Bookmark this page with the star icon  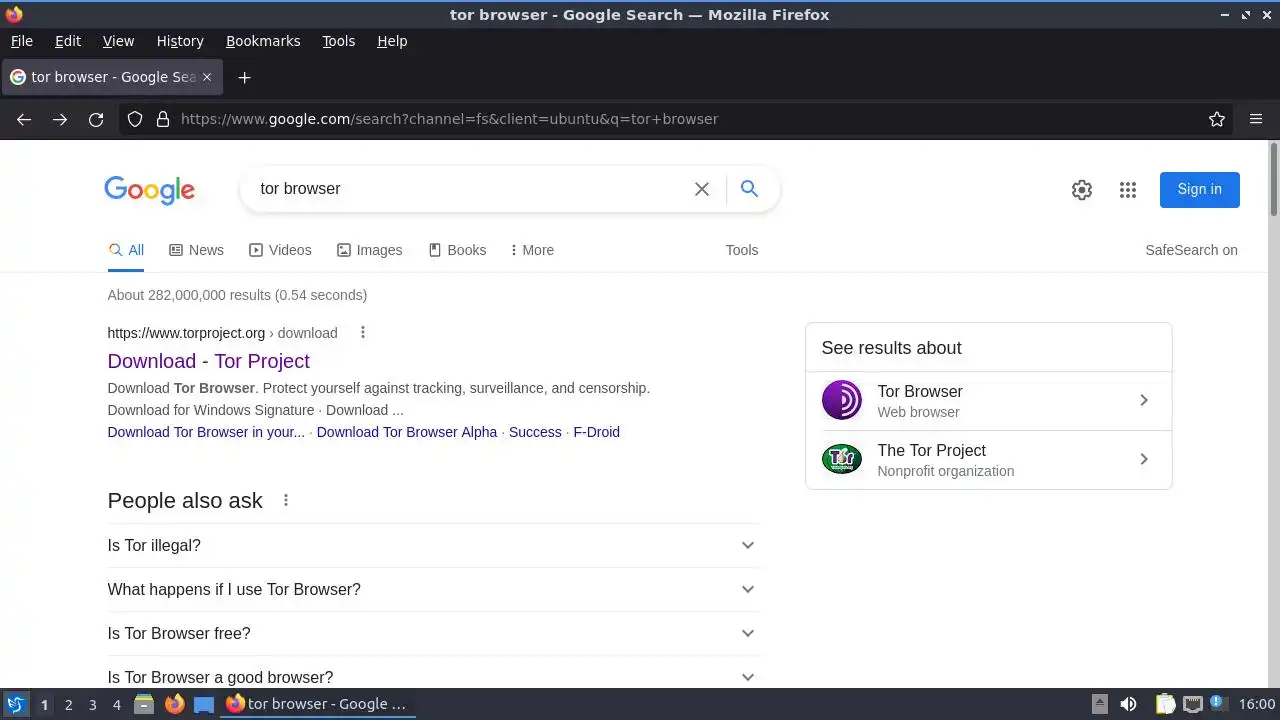1217,119
